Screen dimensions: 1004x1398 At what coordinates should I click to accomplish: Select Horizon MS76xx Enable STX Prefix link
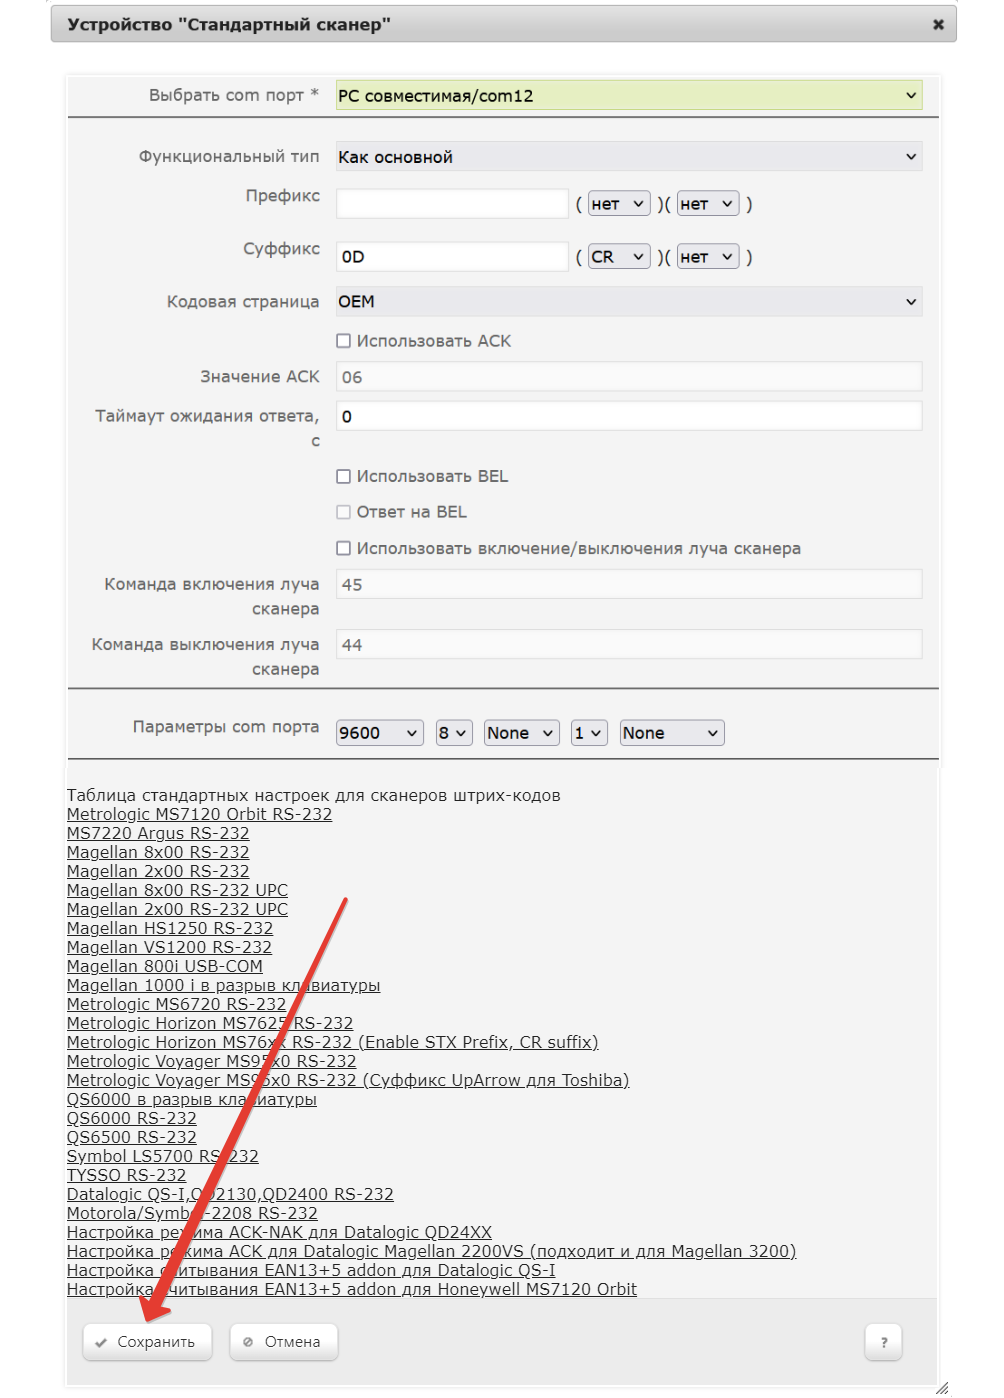pyautogui.click(x=332, y=1042)
